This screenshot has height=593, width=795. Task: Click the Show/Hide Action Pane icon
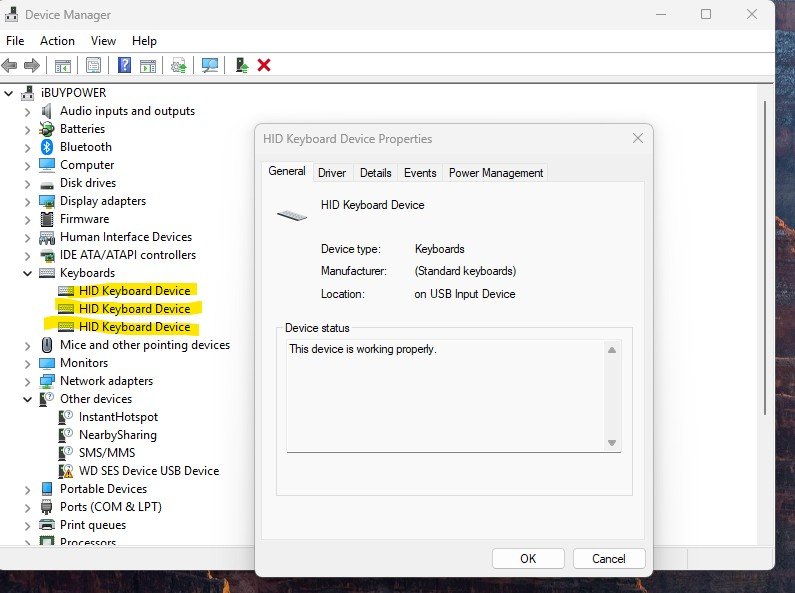coord(148,65)
